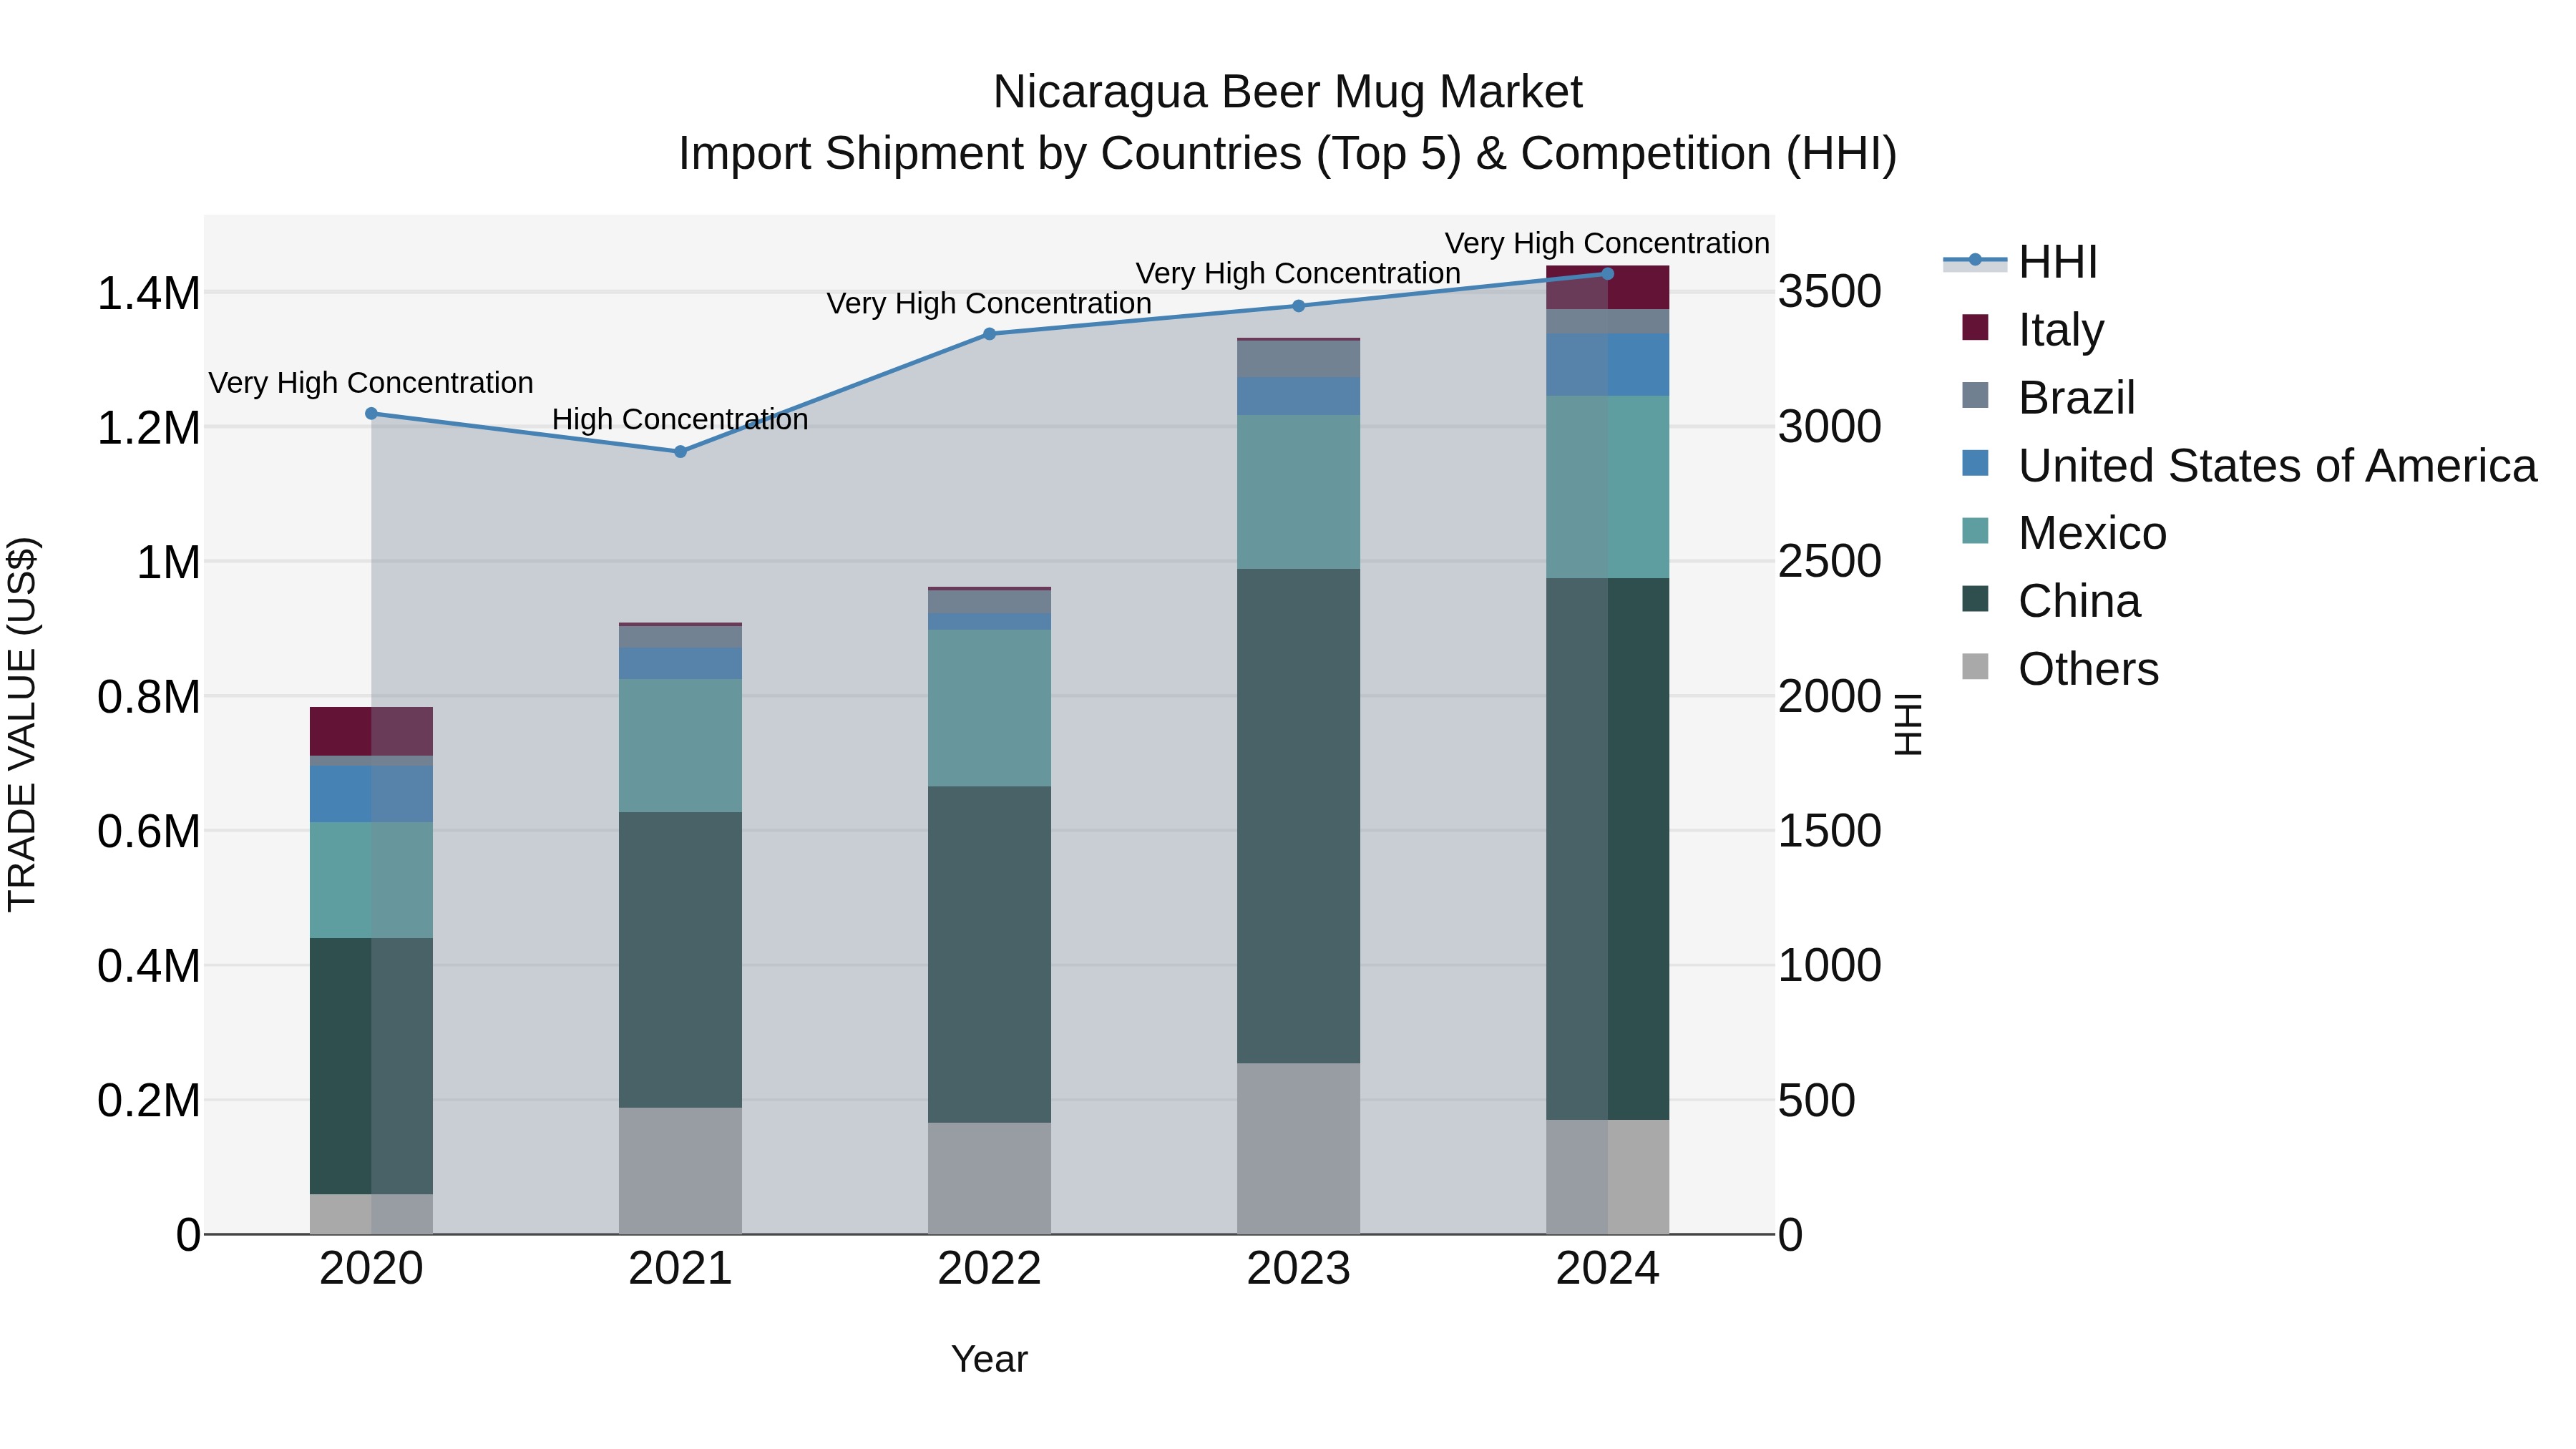Viewport: 2576px width, 1449px height.
Task: Click the 2020 x-axis tick label
Action: pos(371,1269)
